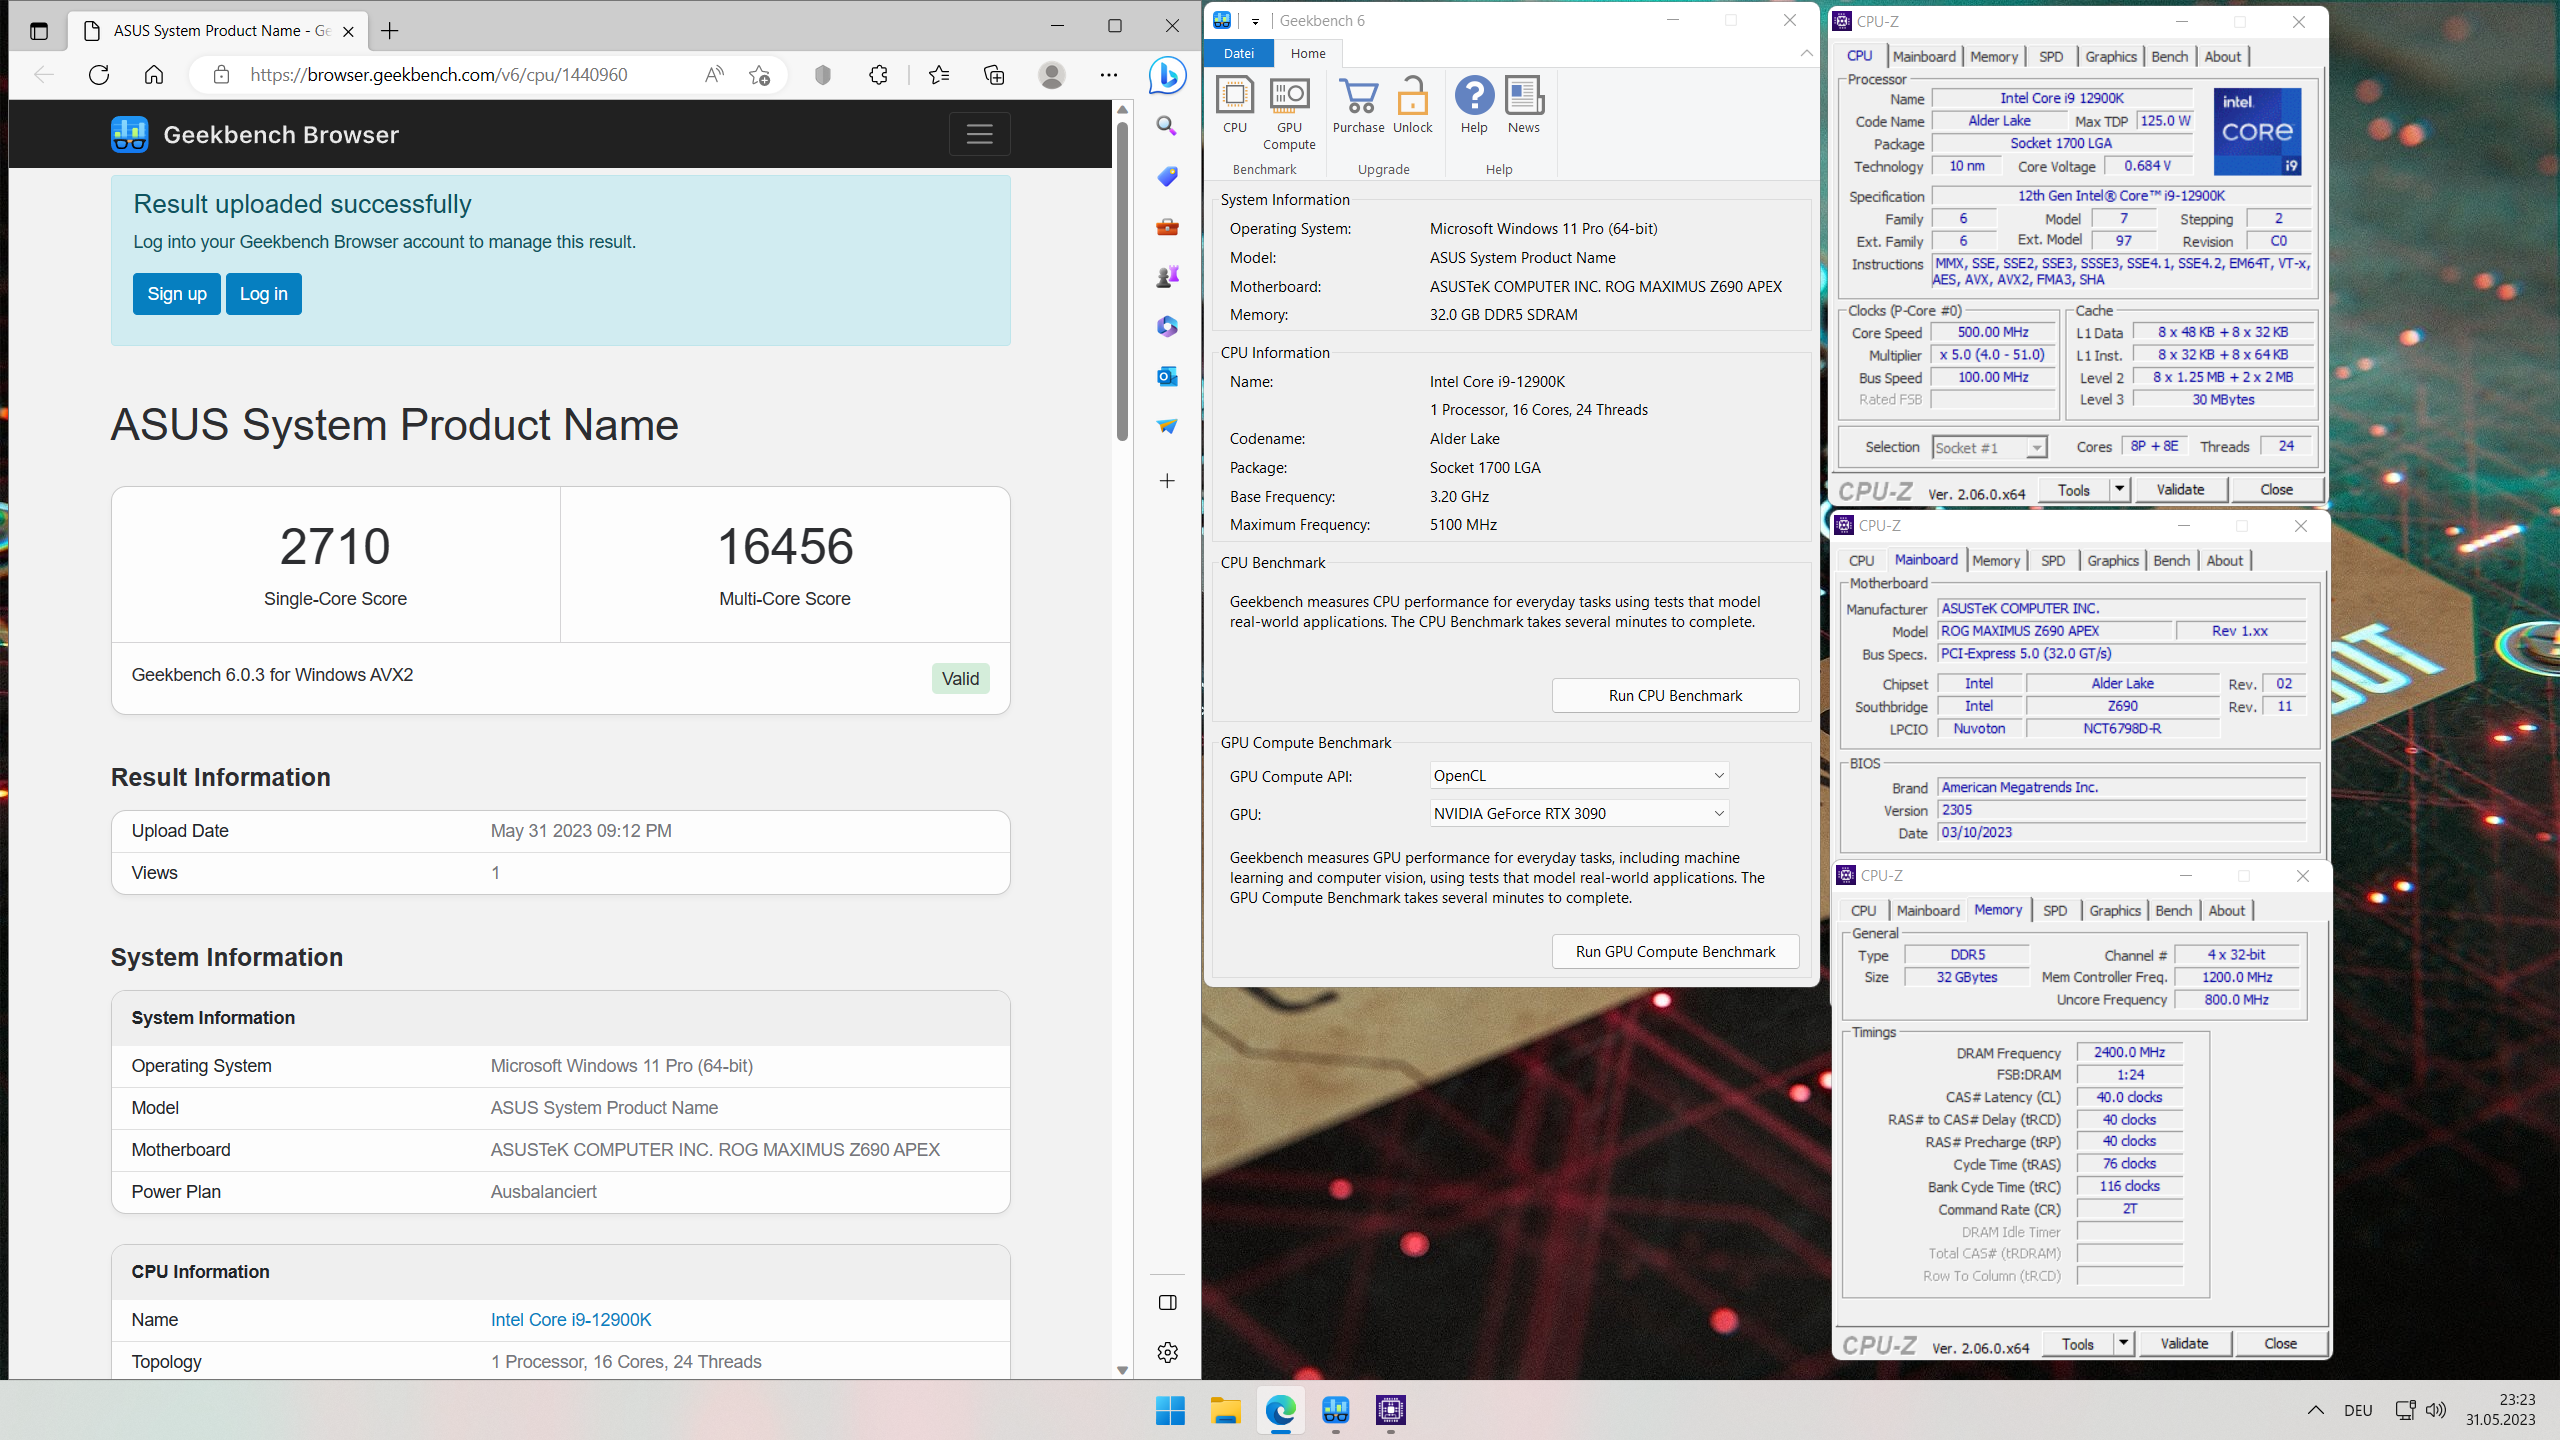
Task: Open the Edge sidebar Shopping tag icon
Action: pos(1167,176)
